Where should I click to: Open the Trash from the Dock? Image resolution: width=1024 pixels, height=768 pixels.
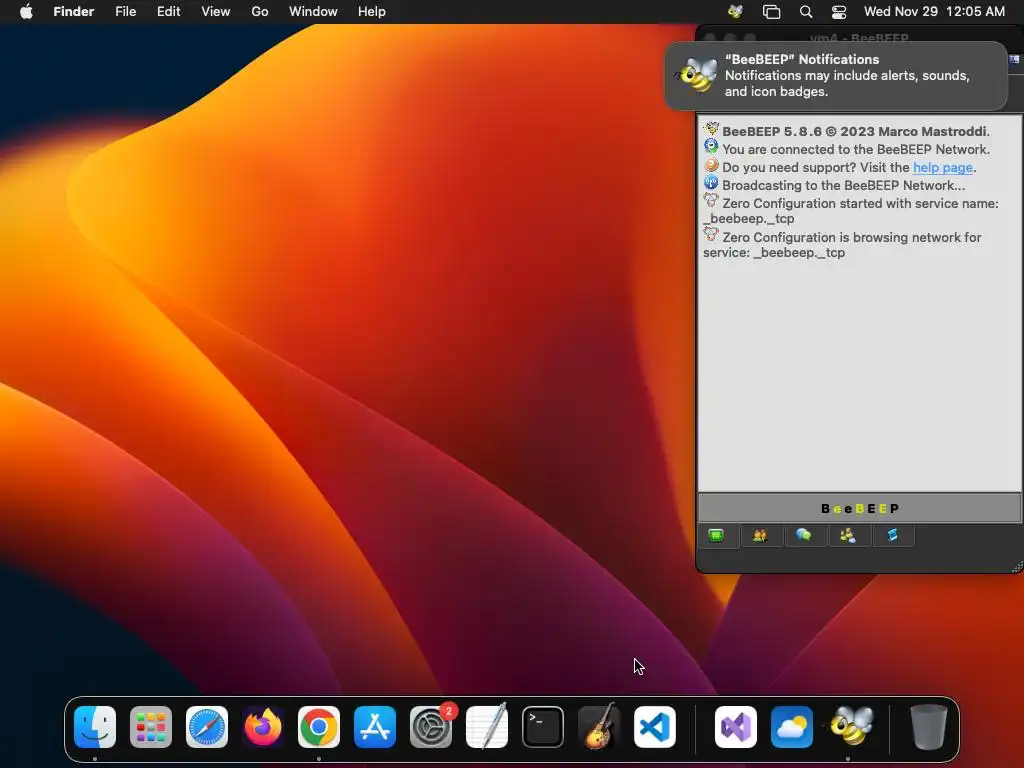click(x=929, y=727)
